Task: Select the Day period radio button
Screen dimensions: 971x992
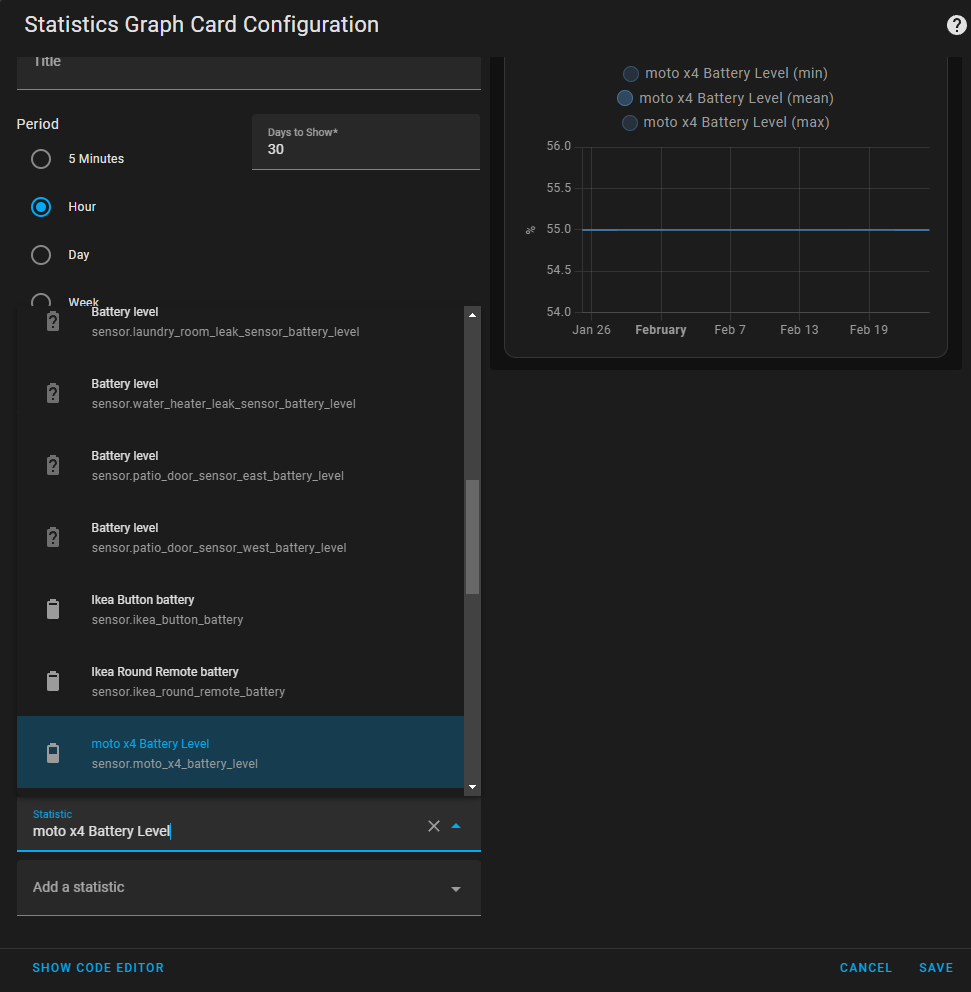Action: click(41, 255)
